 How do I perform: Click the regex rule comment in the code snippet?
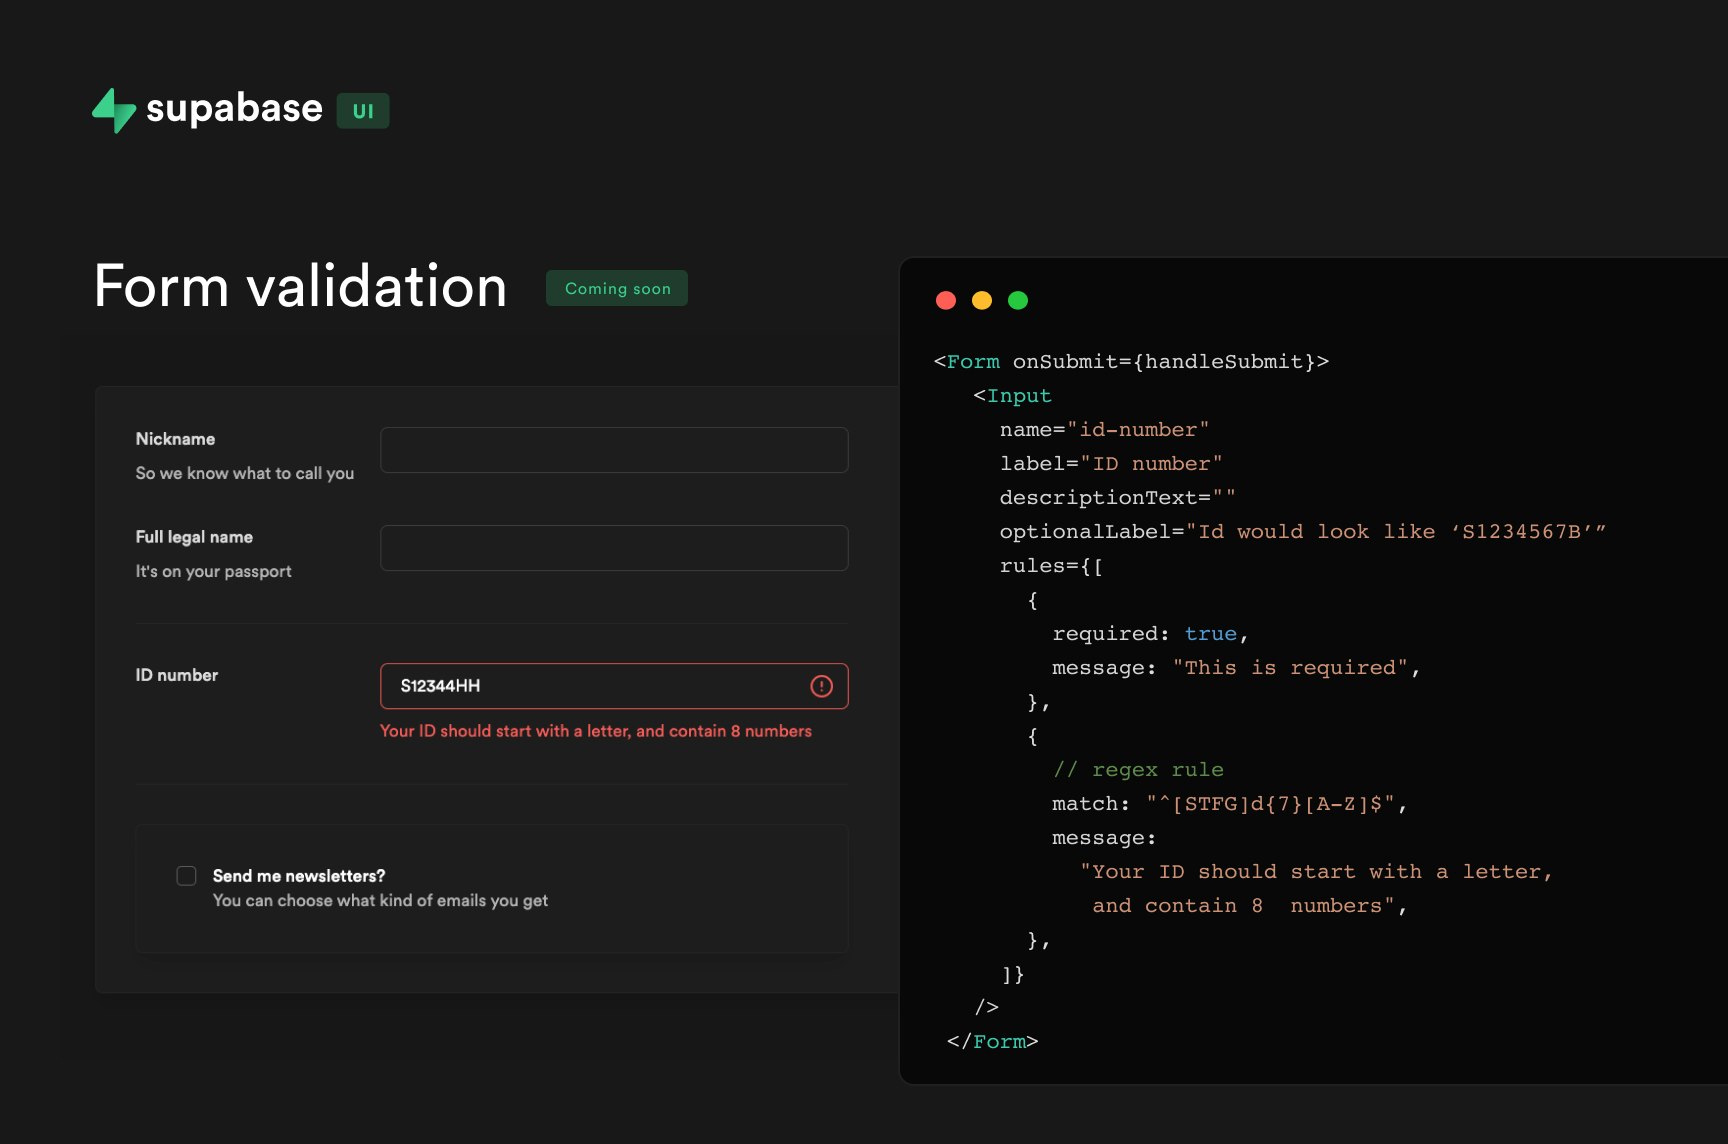[x=1139, y=769]
